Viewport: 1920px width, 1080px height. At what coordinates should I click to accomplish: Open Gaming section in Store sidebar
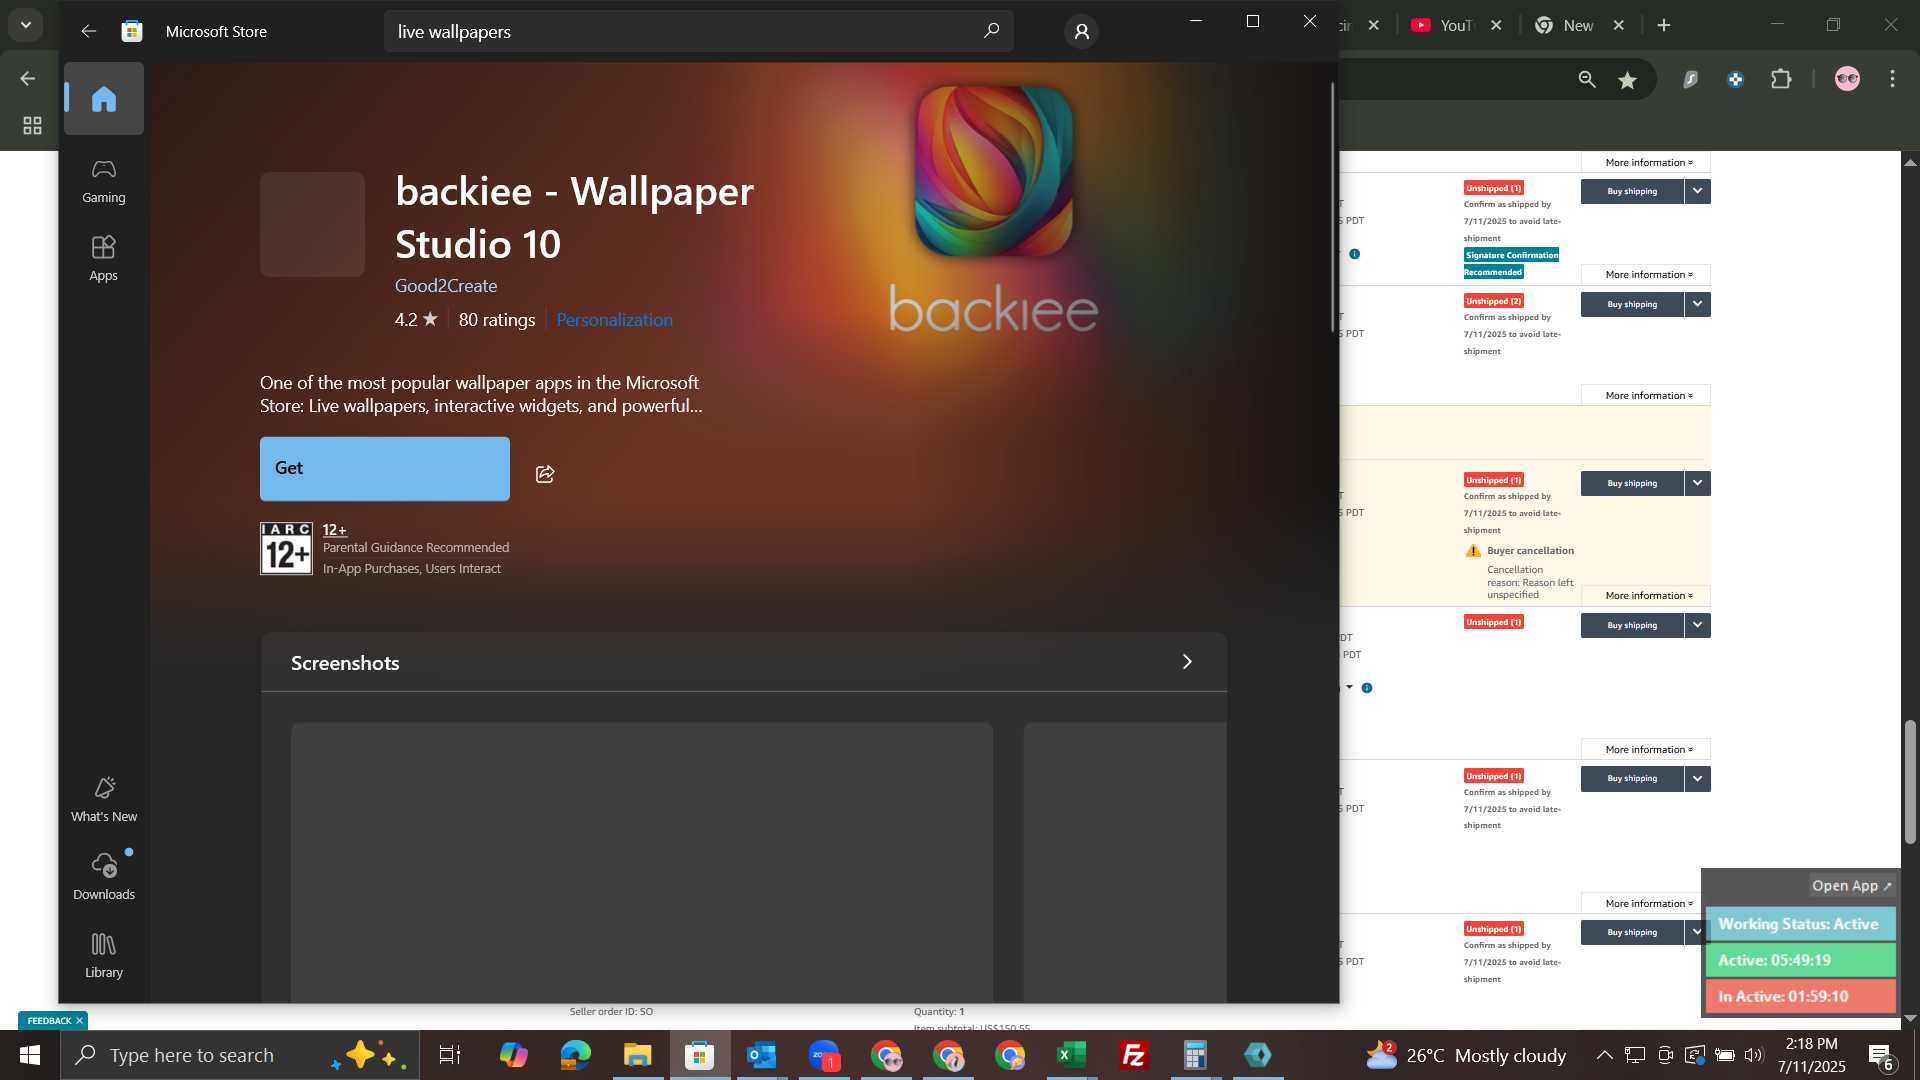click(x=104, y=181)
